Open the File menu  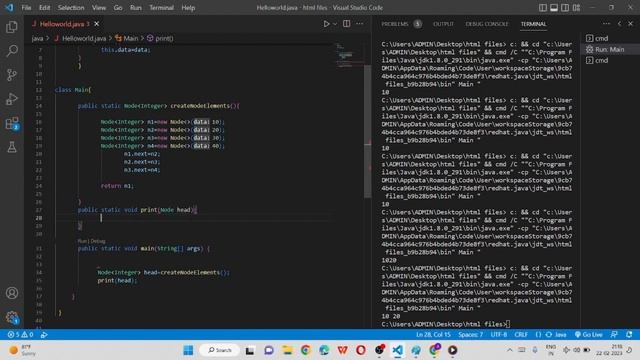coord(26,8)
